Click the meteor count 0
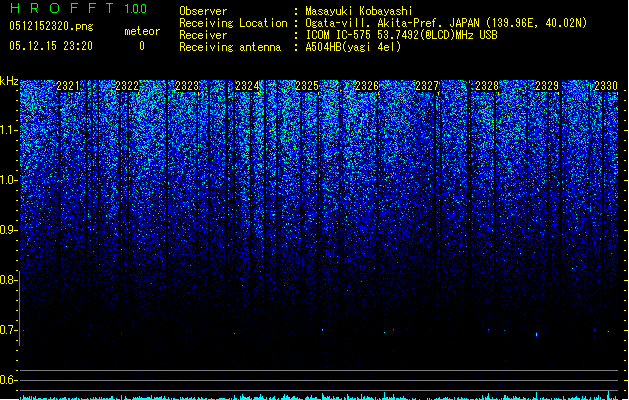 point(142,46)
